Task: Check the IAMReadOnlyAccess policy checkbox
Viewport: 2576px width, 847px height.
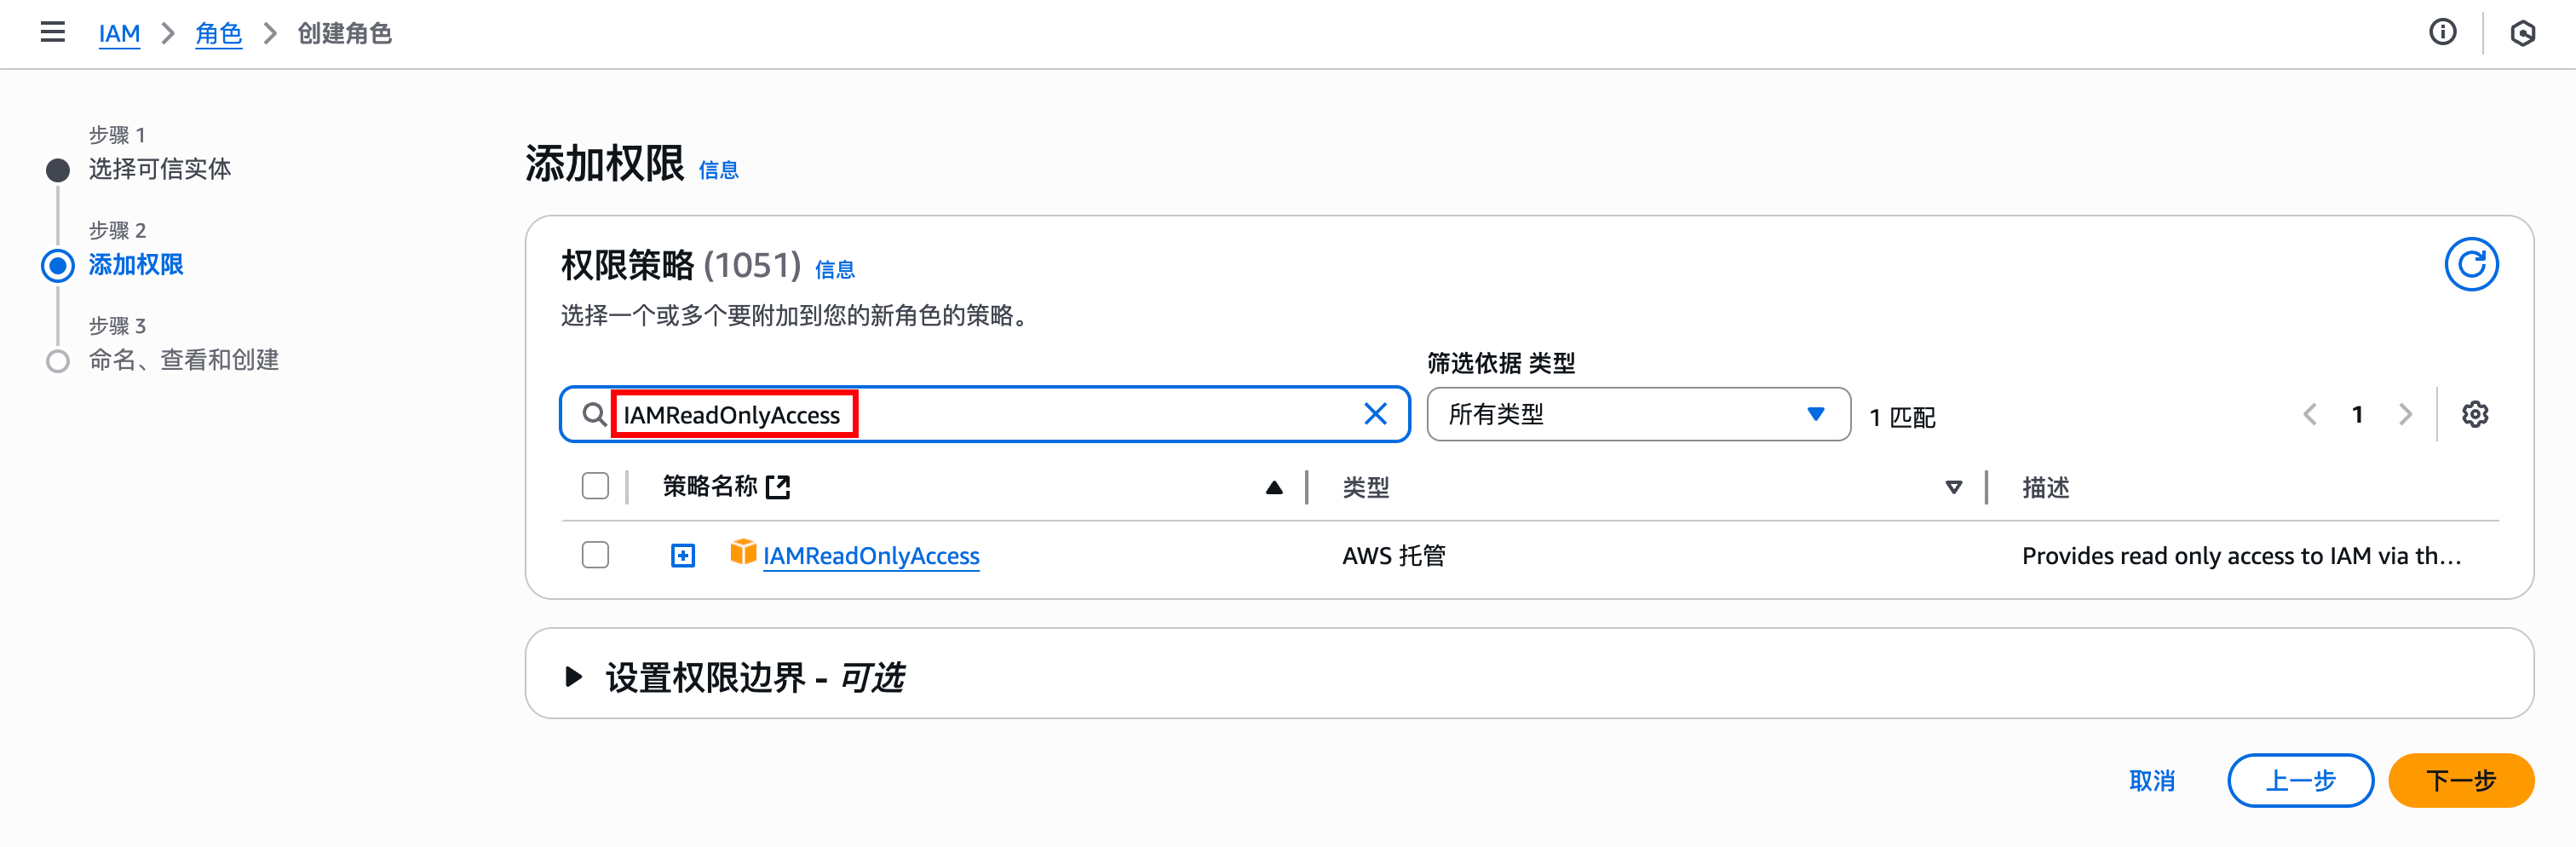Action: coord(595,555)
